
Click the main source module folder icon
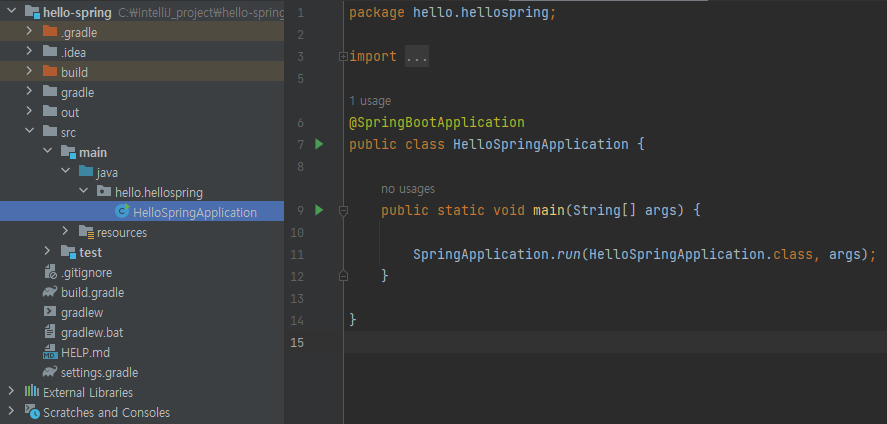(x=68, y=152)
